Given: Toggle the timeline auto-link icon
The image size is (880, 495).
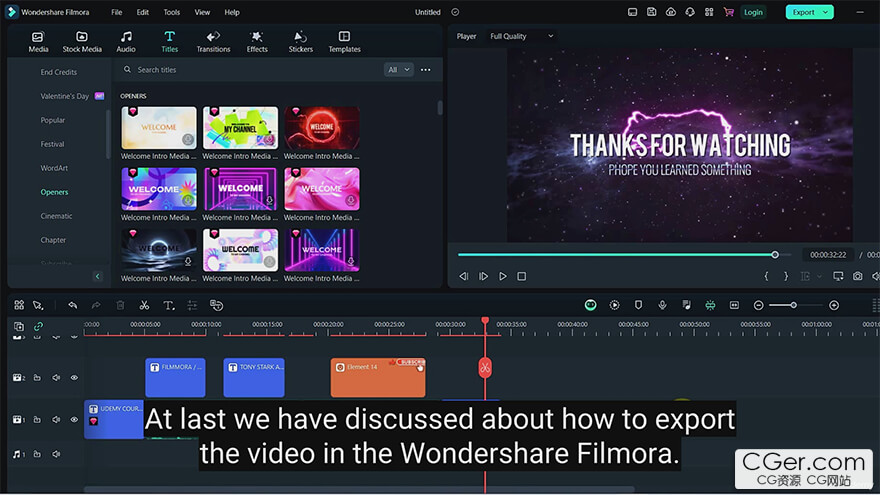Looking at the screenshot, I should [38, 326].
